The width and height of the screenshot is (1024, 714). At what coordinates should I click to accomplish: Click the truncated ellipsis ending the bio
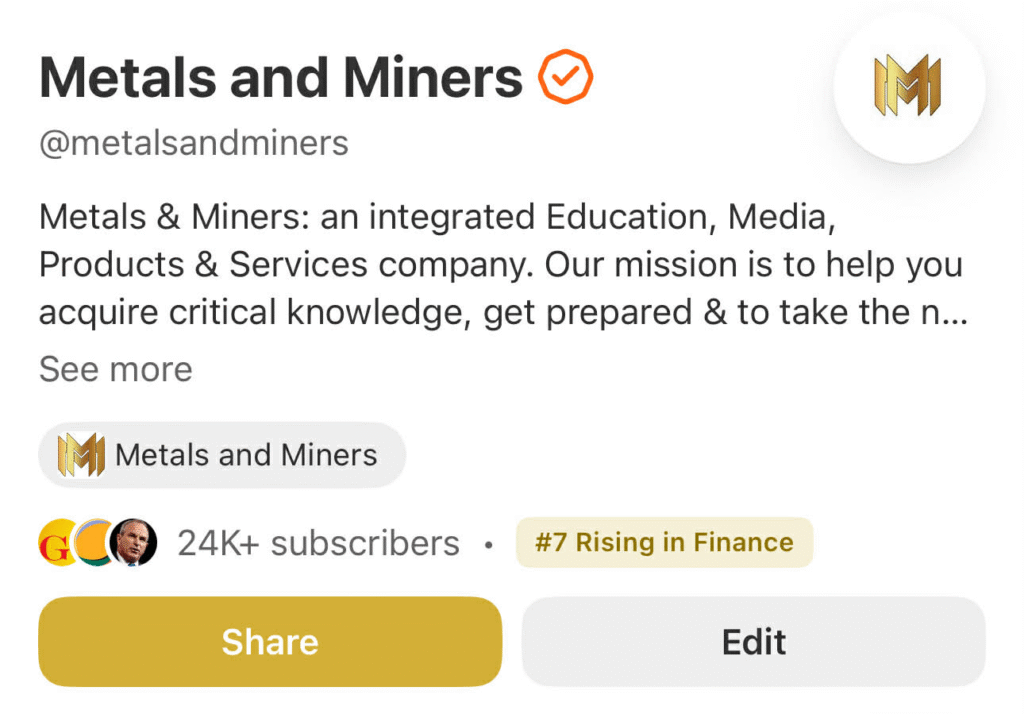954,314
